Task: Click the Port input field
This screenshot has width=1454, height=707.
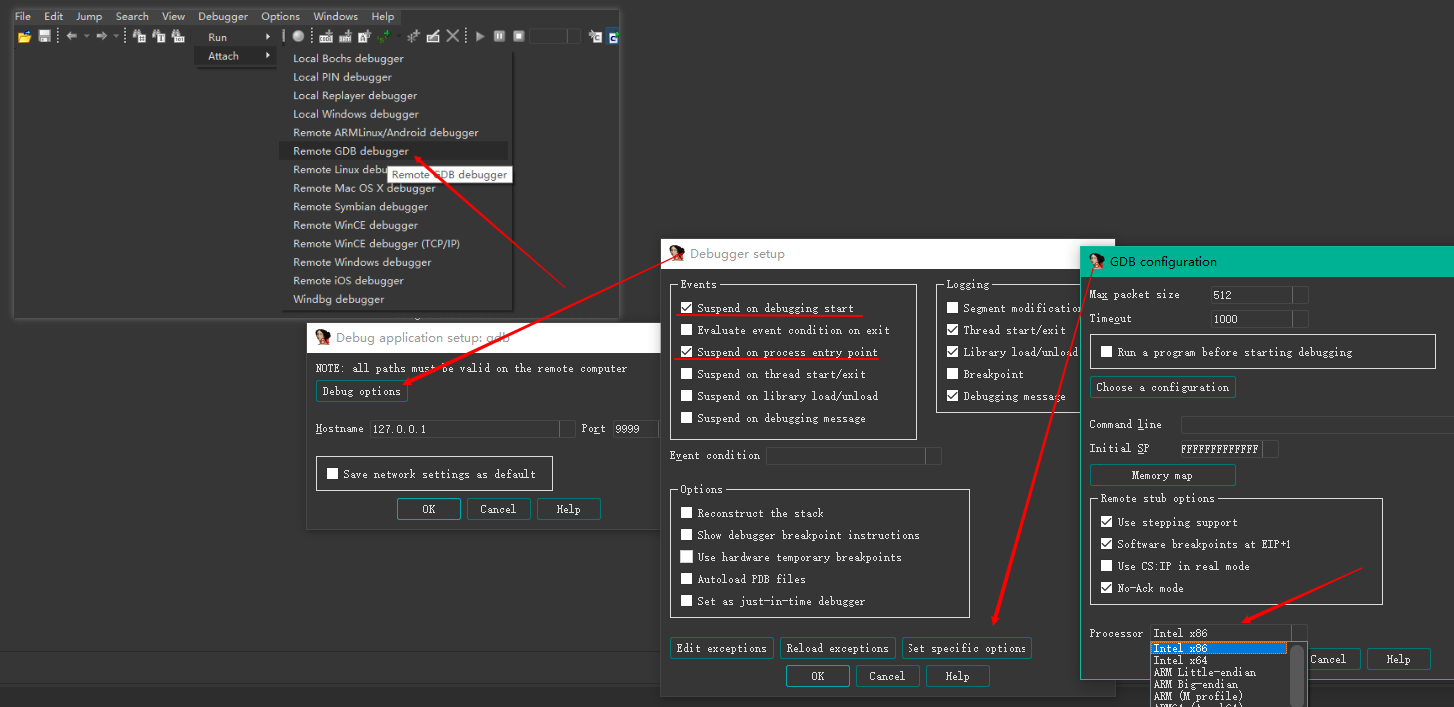Action: [635, 429]
